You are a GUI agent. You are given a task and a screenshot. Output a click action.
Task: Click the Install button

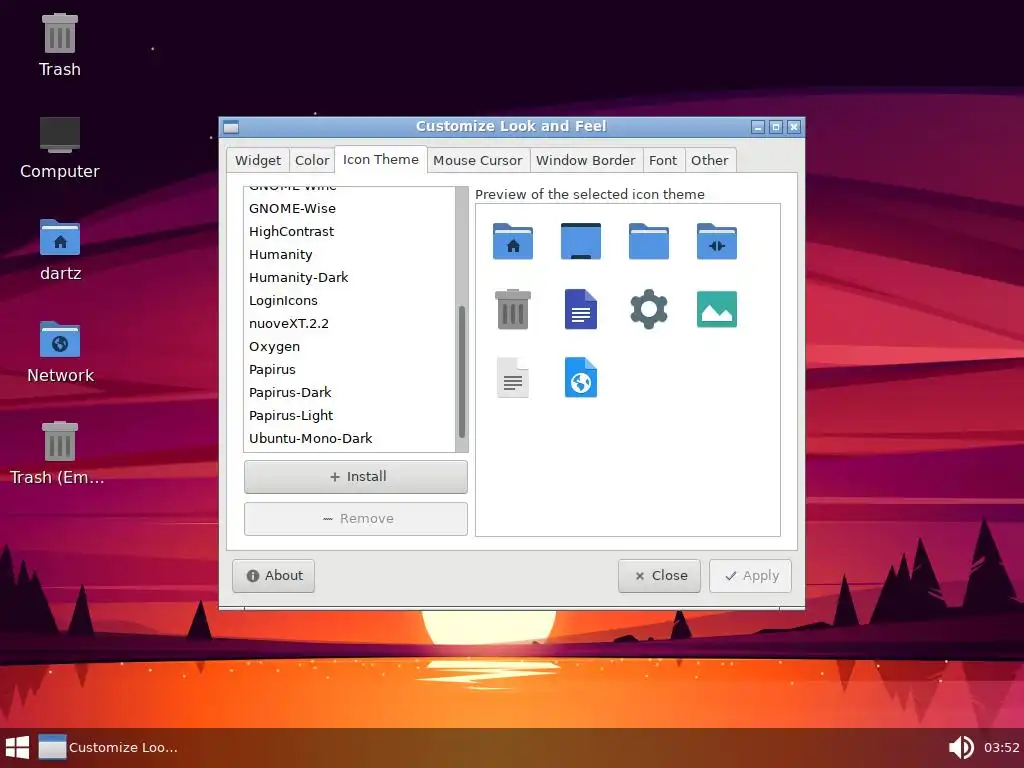(x=356, y=477)
